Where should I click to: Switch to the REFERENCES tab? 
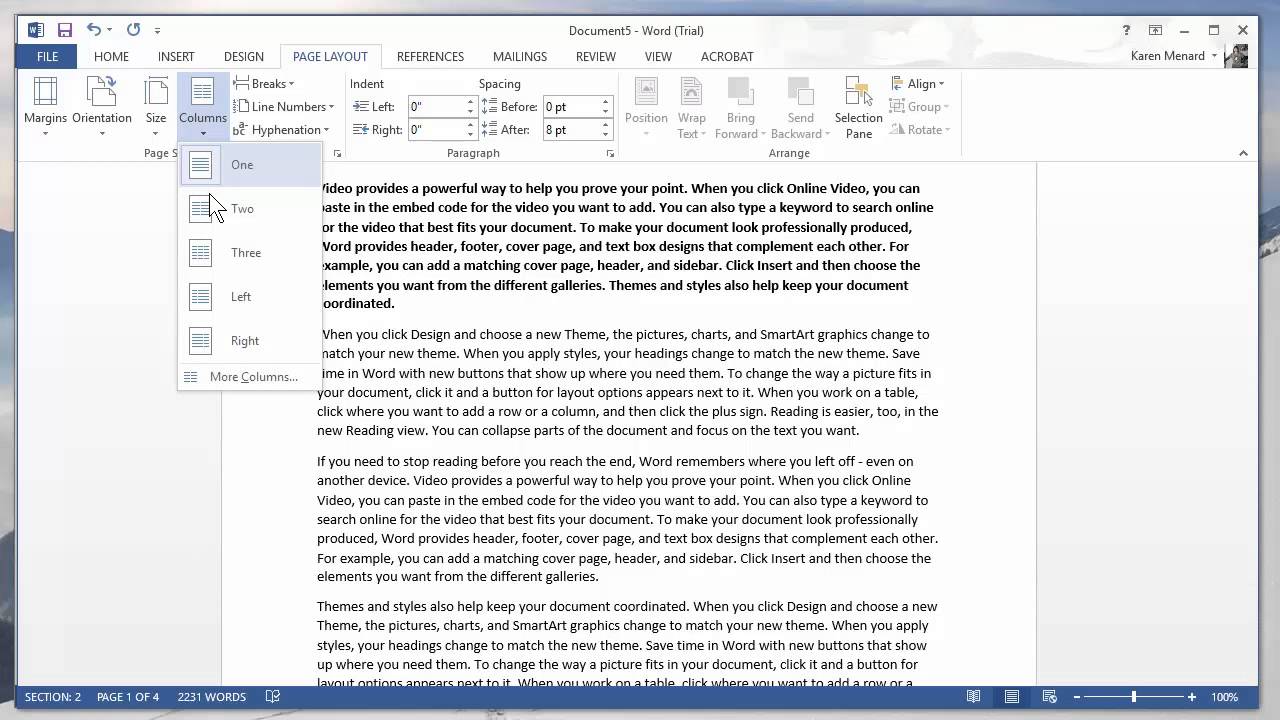tap(430, 56)
